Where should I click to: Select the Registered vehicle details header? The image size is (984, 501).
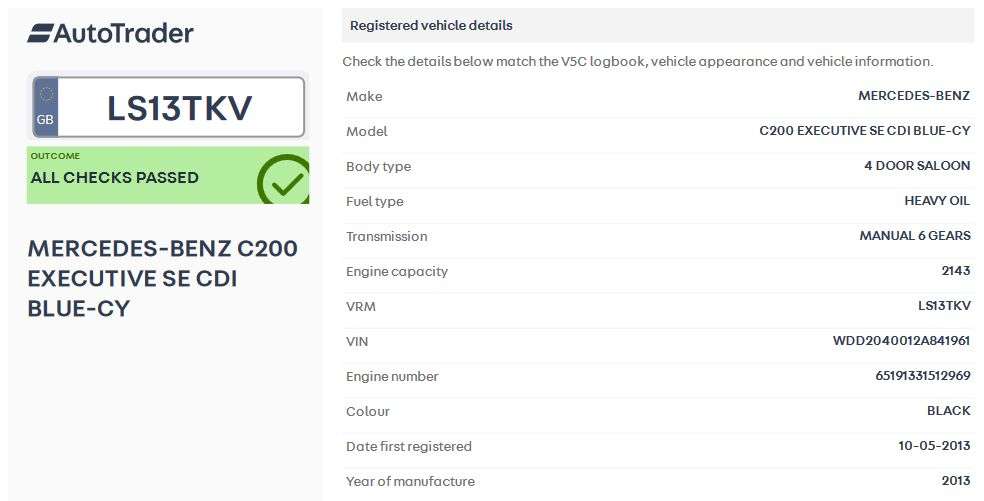pyautogui.click(x=431, y=25)
